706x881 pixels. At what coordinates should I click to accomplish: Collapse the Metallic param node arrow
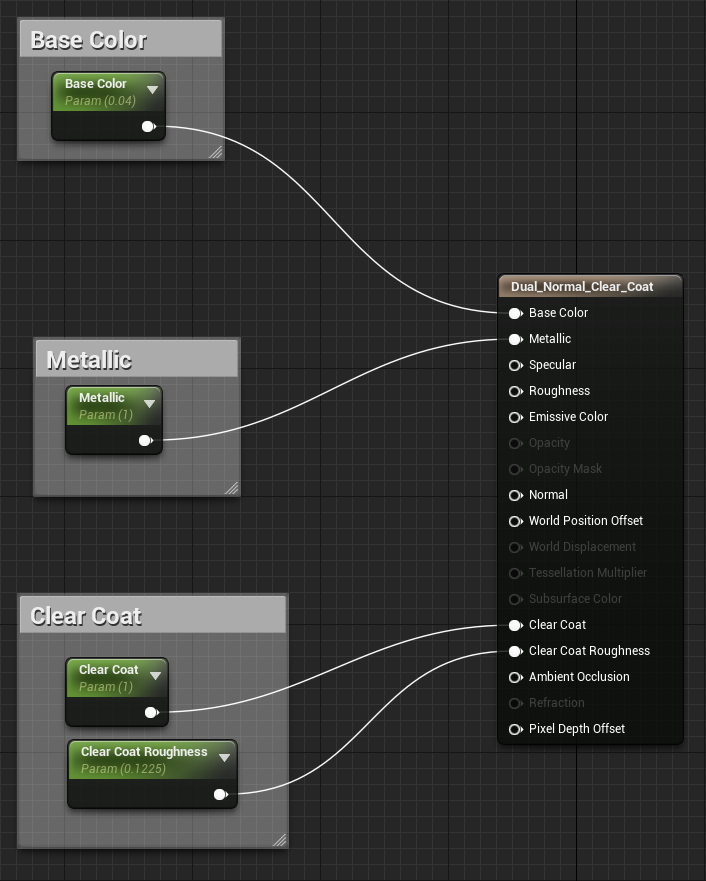149,403
